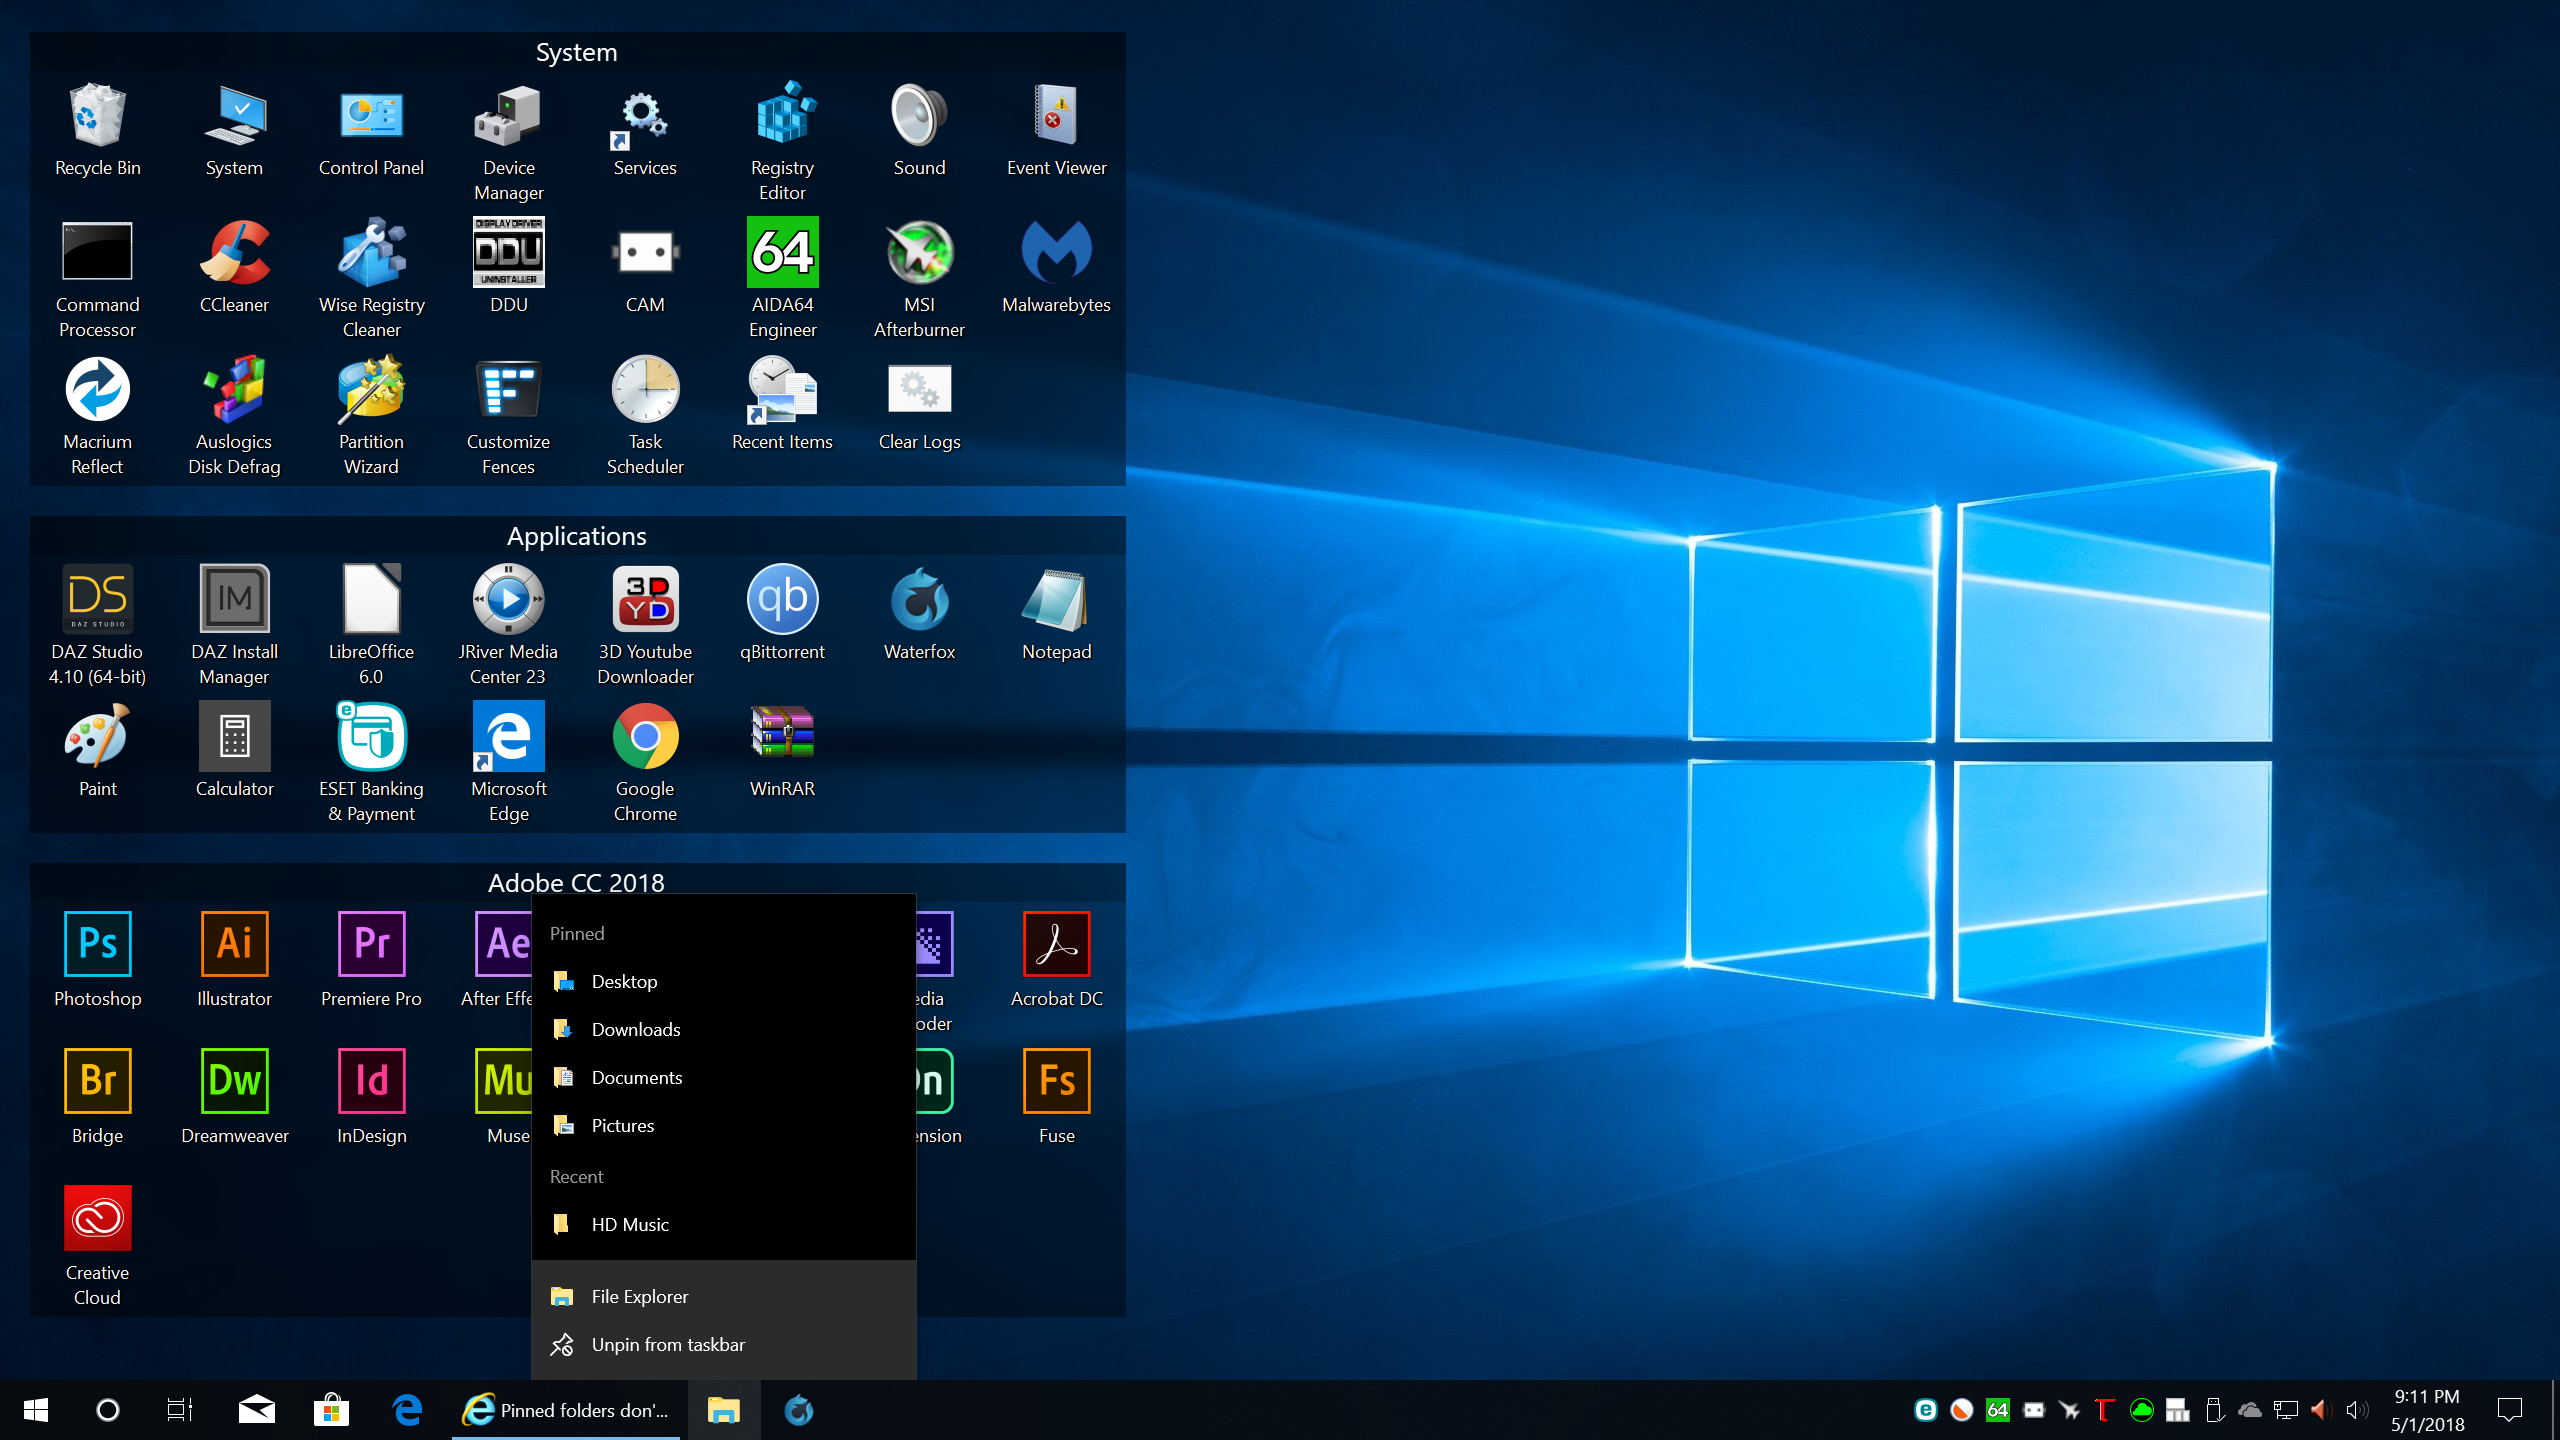Choose File Explorer in jump list
Image resolution: width=2560 pixels, height=1440 pixels.
[x=724, y=1296]
